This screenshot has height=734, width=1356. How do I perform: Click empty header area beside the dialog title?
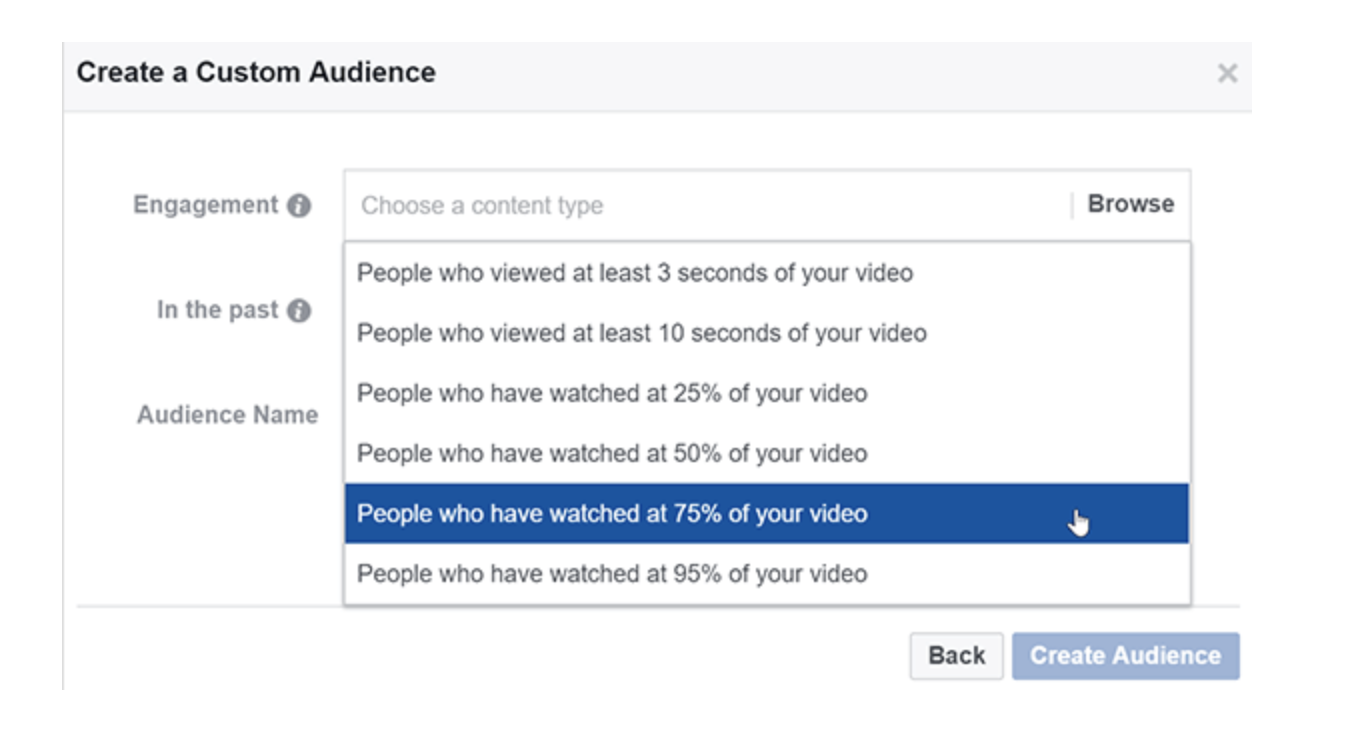click(820, 73)
